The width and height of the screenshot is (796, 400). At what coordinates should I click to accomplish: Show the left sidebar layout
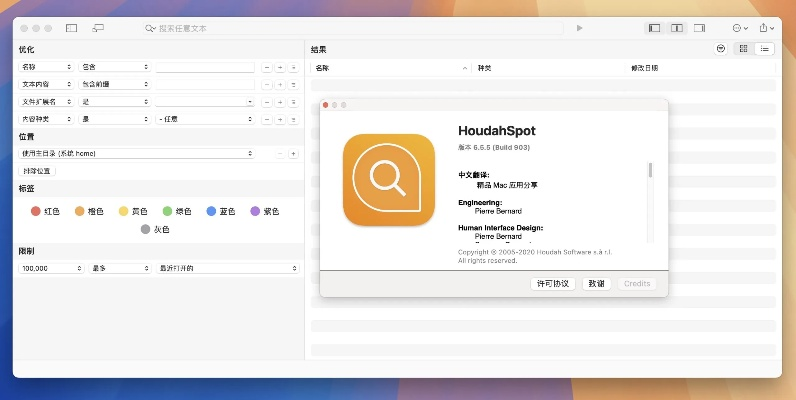pyautogui.click(x=655, y=28)
